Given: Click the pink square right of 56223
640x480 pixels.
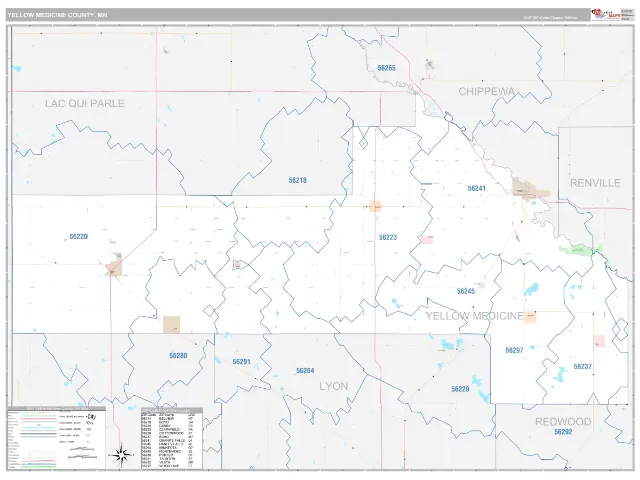Looking at the screenshot, I should point(427,240).
